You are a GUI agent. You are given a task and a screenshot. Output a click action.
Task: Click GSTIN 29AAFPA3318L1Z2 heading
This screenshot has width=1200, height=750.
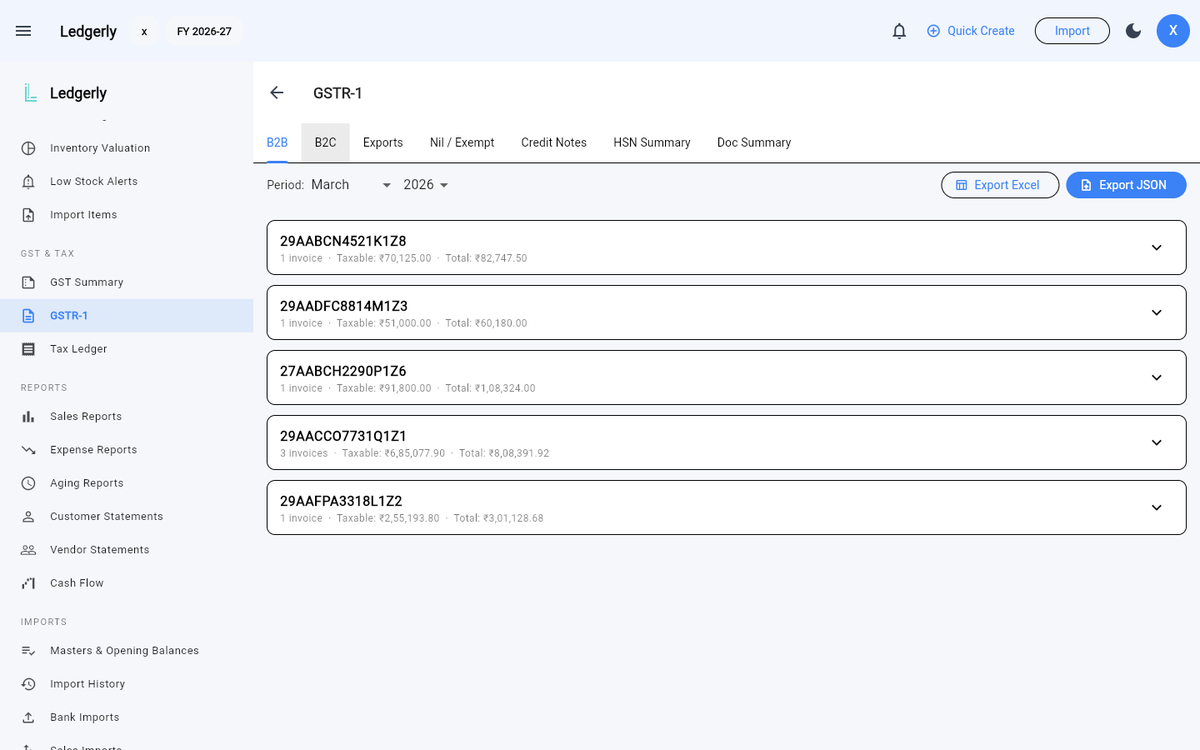(x=341, y=501)
